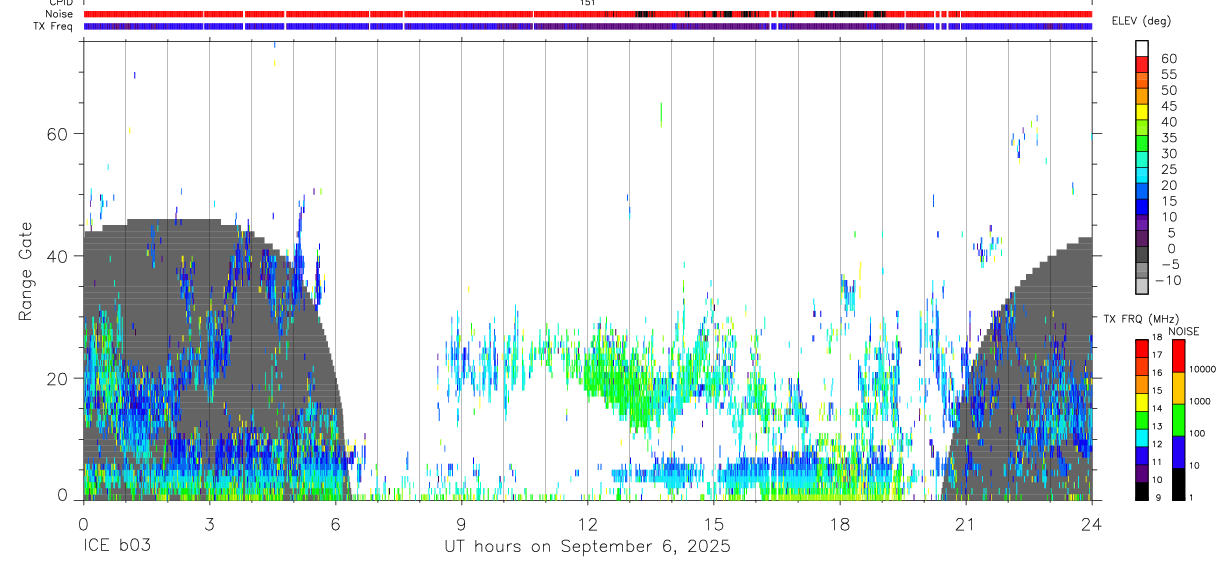Pick the blue 10–100 noise swatch
Image resolution: width=1228 pixels, height=567 pixels.
[x=1178, y=452]
